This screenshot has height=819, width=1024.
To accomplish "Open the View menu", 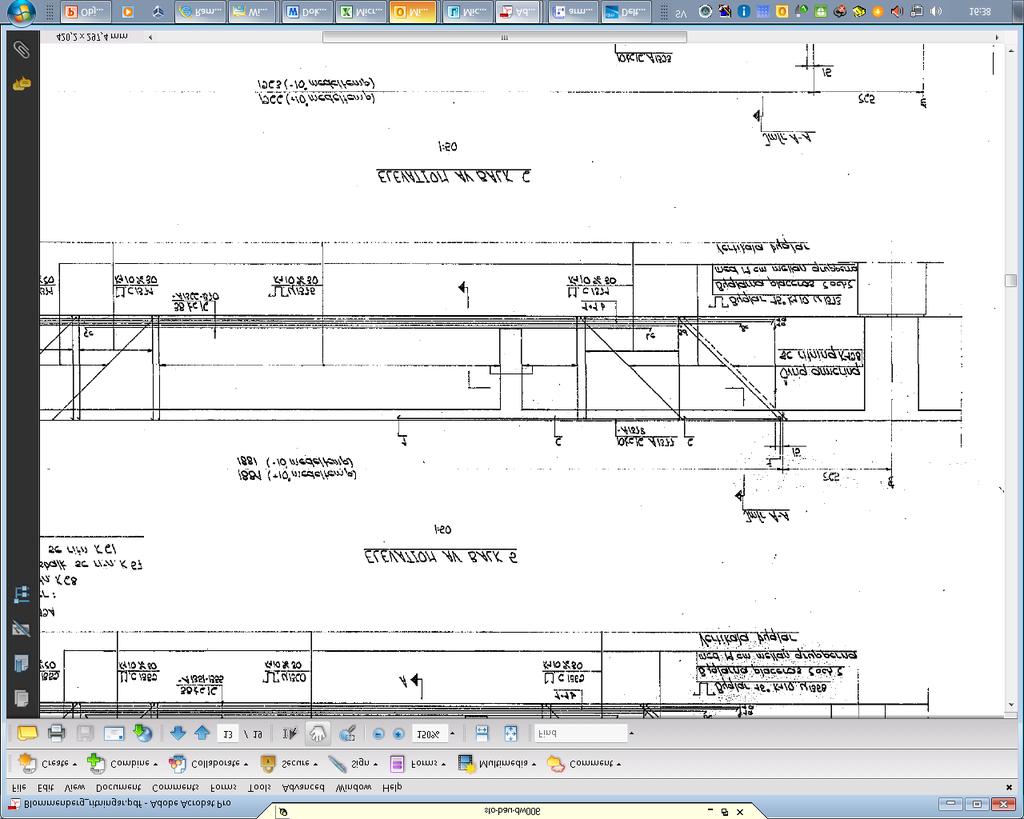I will 74,787.
